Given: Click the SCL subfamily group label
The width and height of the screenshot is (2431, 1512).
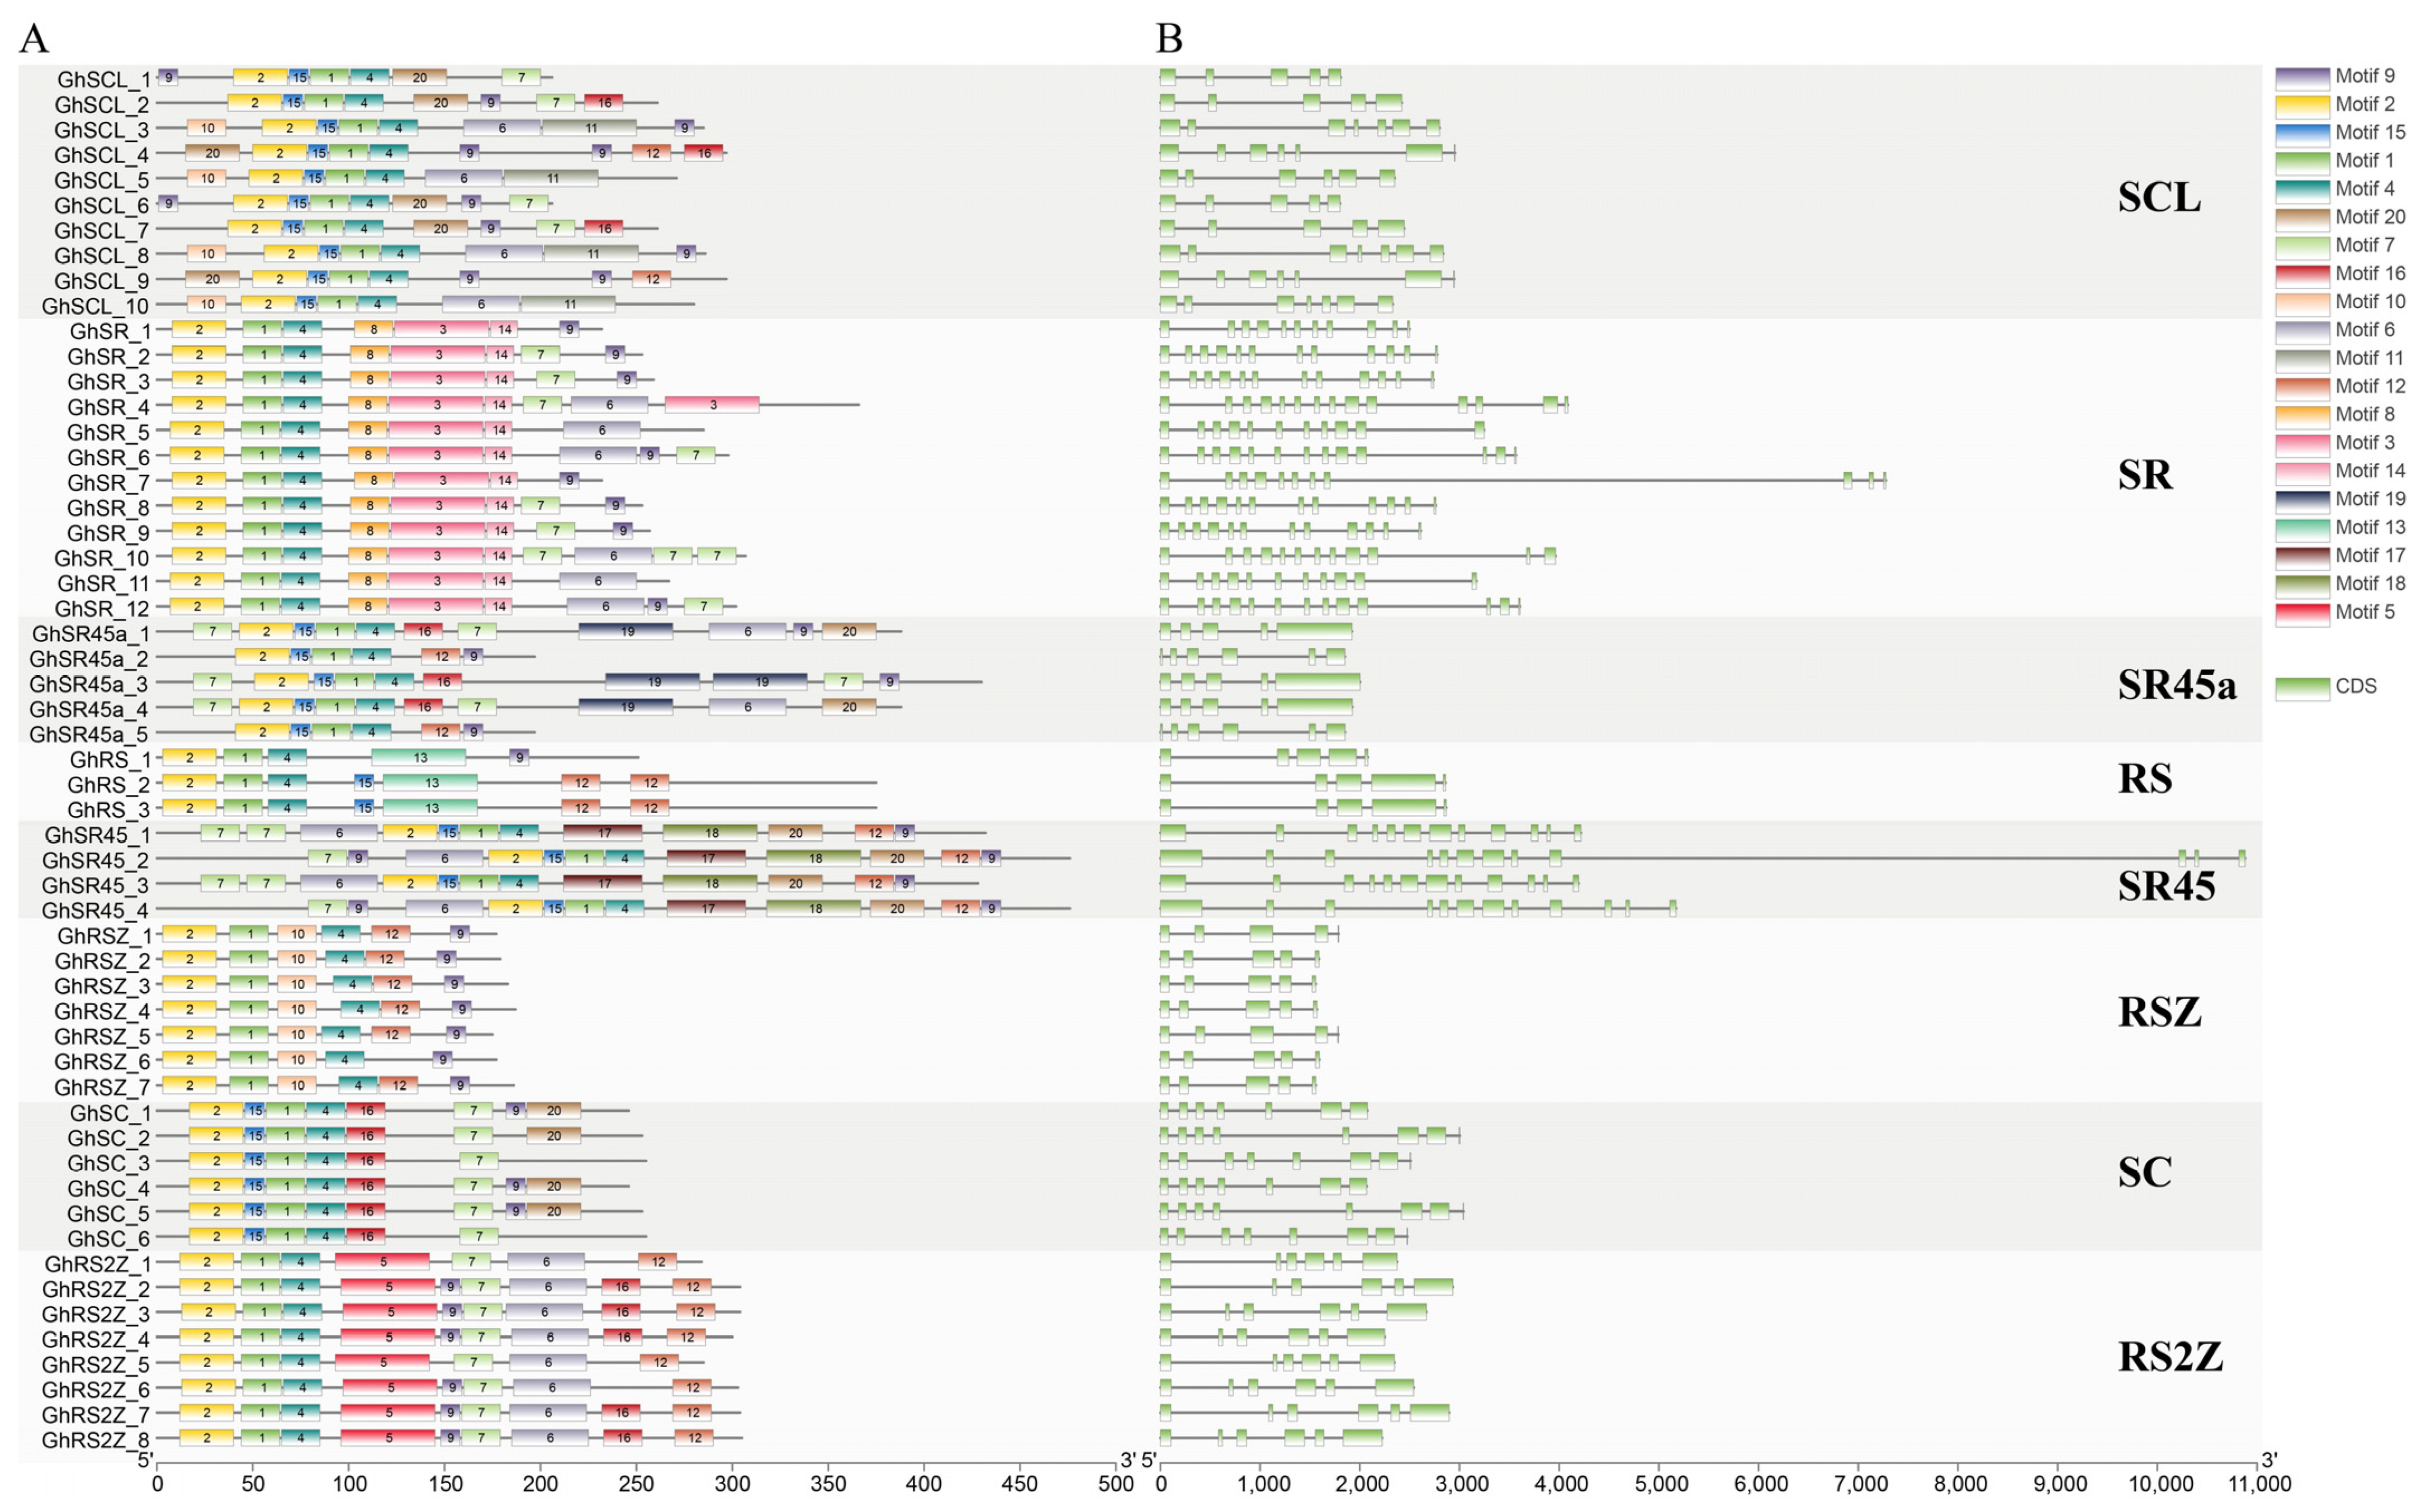Looking at the screenshot, I should click(x=2159, y=197).
